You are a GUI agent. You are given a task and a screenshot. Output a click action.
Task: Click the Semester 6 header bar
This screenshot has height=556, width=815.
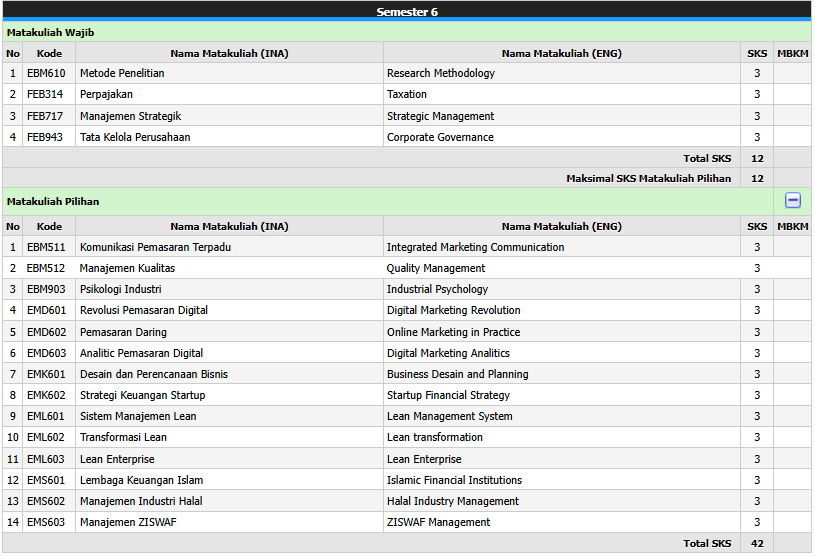coord(406,12)
